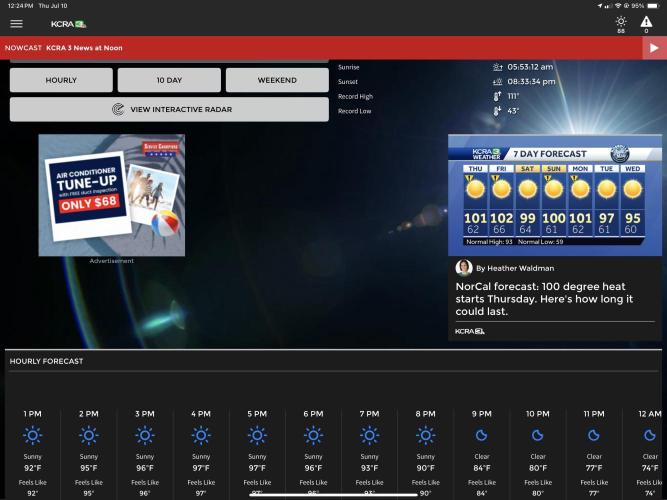
Task: Tap the 12 AM clear moon icon
Action: click(650, 435)
